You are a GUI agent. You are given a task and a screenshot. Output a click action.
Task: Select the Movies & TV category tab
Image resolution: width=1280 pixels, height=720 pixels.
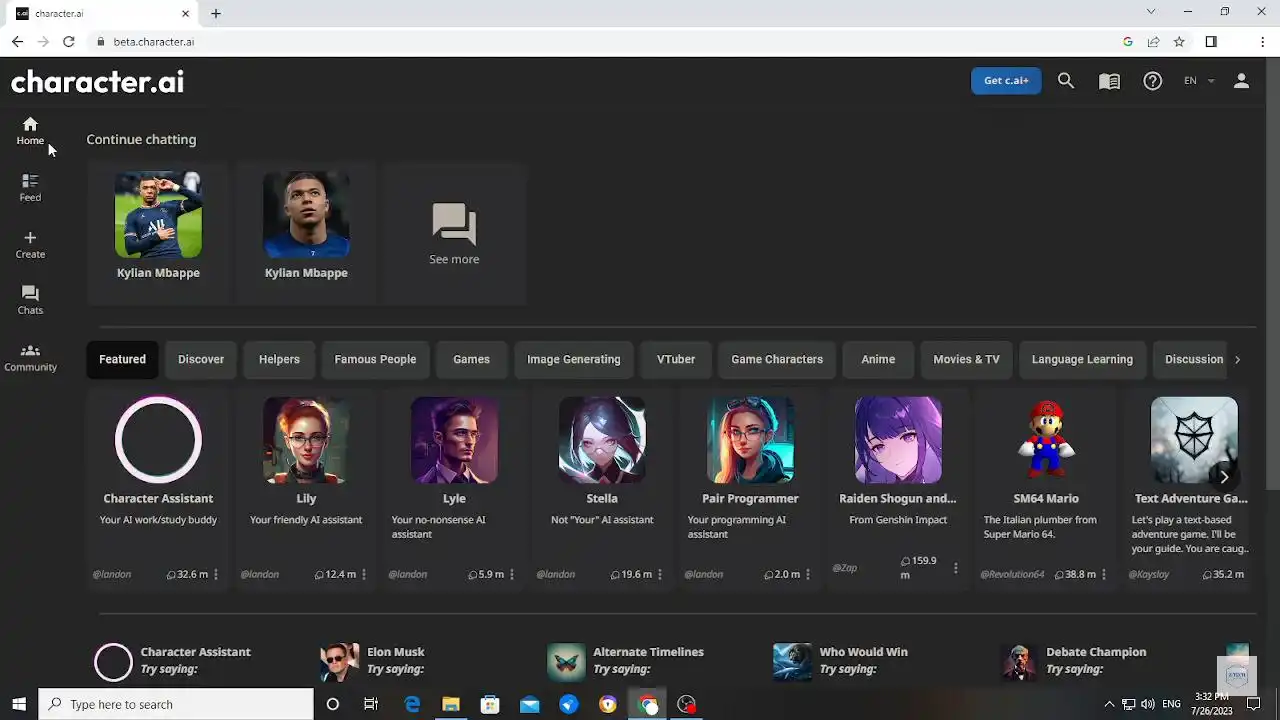point(966,359)
